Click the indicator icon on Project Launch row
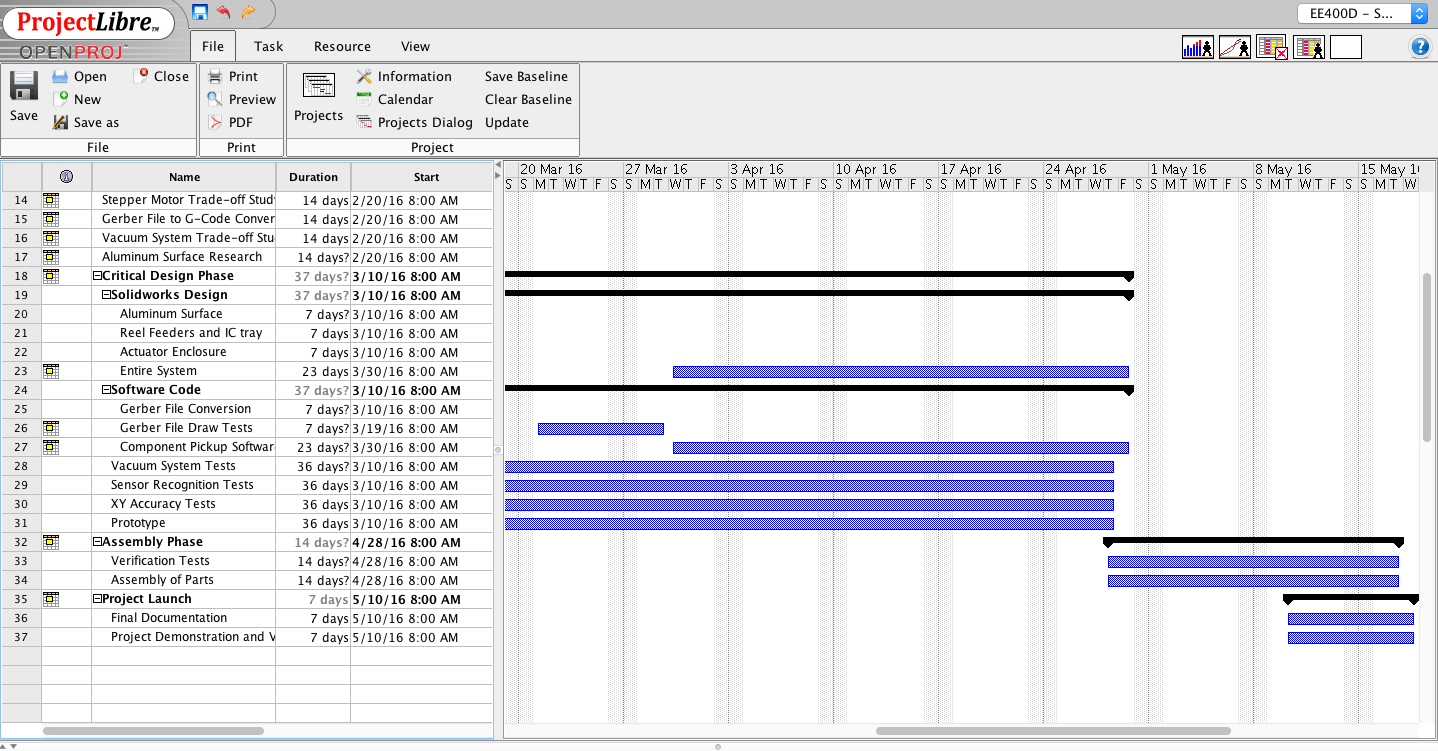The image size is (1438, 751). (x=50, y=599)
